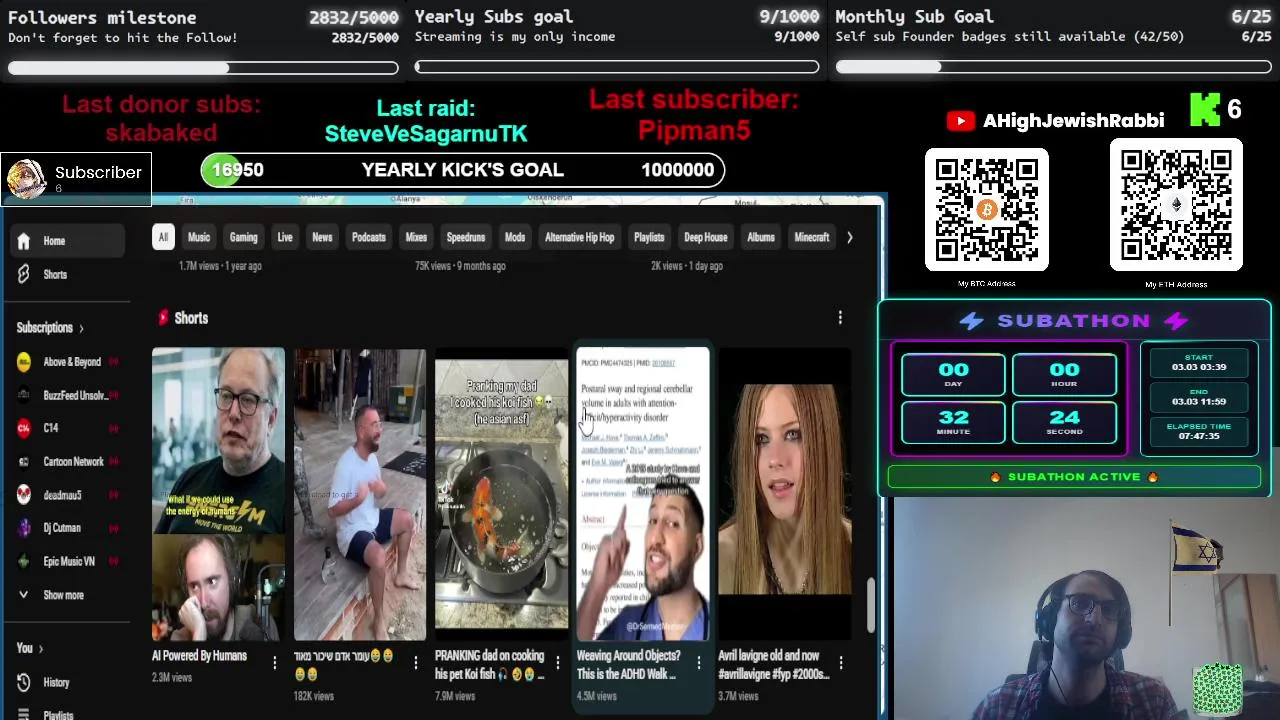Open the Cartoon Network channel avatar
Image resolution: width=1280 pixels, height=720 pixels.
[24, 462]
